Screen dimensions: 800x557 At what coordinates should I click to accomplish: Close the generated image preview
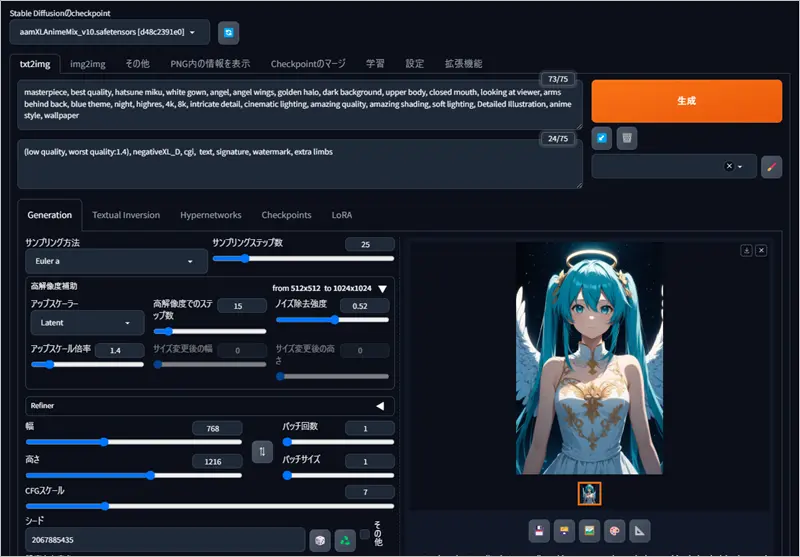point(761,250)
